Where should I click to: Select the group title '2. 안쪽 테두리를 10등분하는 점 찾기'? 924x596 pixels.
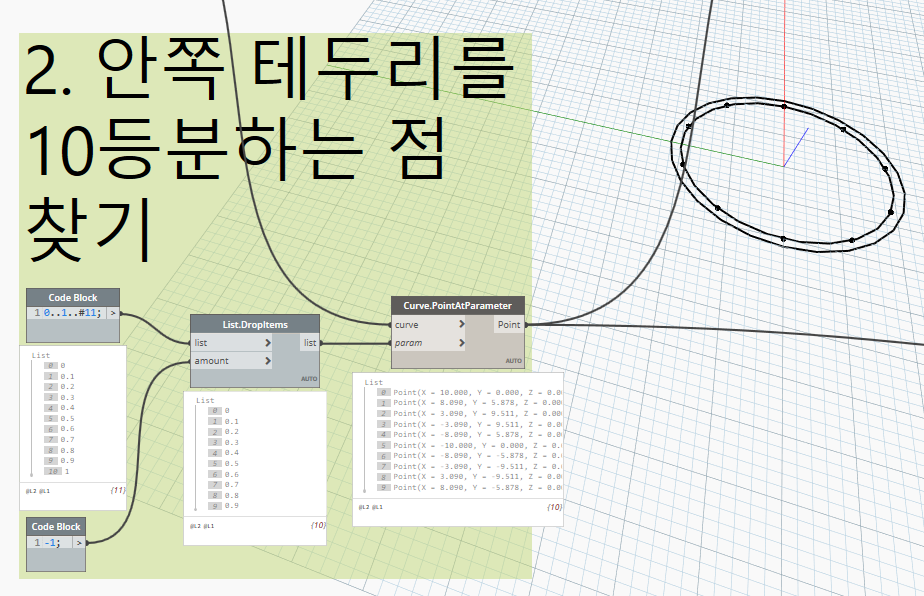tap(268, 149)
